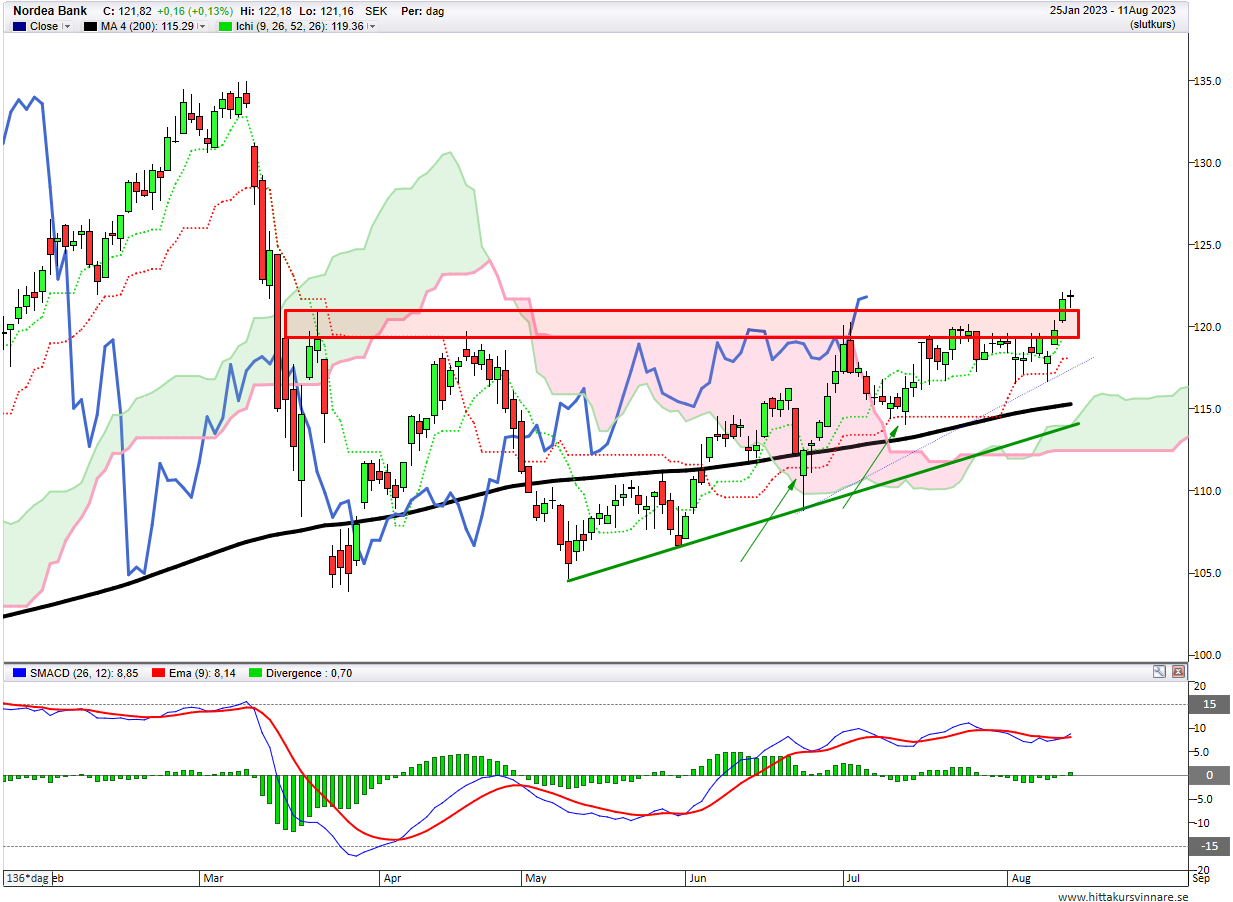Viewport: 1233px width, 902px height.
Task: Click the Sep label on the time axis
Action: (1203, 878)
